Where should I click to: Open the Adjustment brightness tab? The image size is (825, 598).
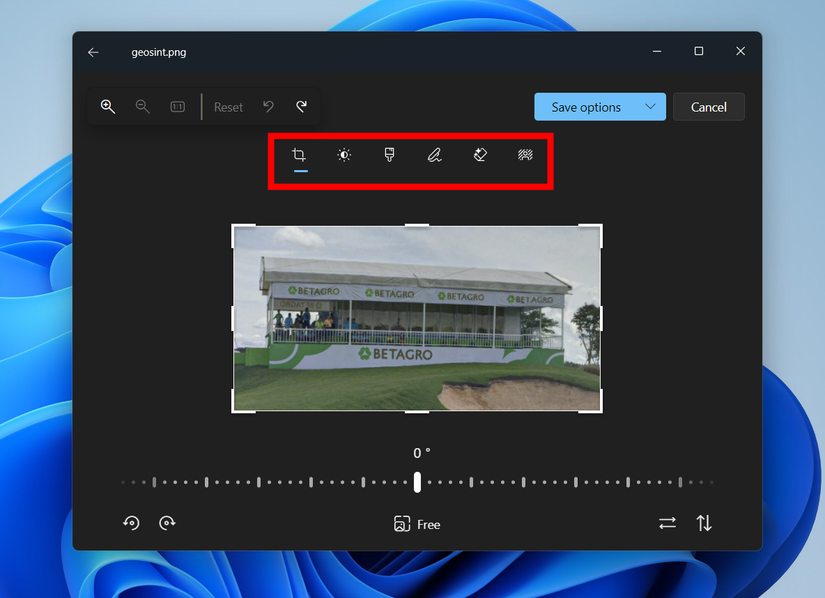tap(344, 155)
